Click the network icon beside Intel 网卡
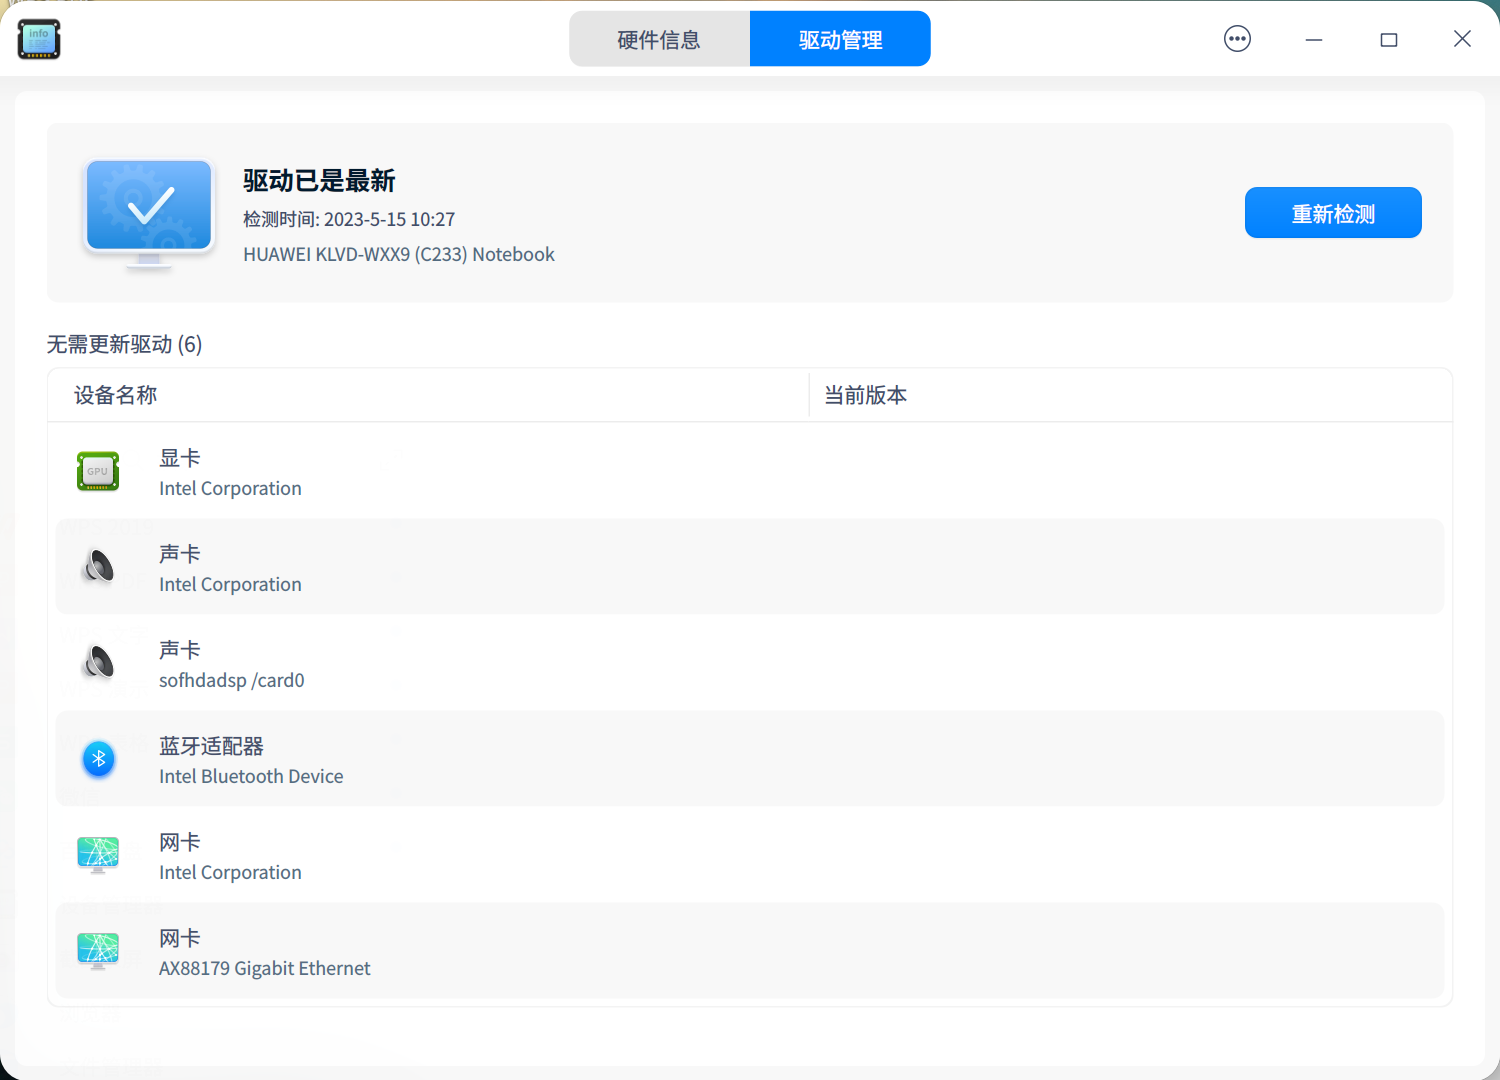This screenshot has height=1080, width=1500. click(97, 855)
